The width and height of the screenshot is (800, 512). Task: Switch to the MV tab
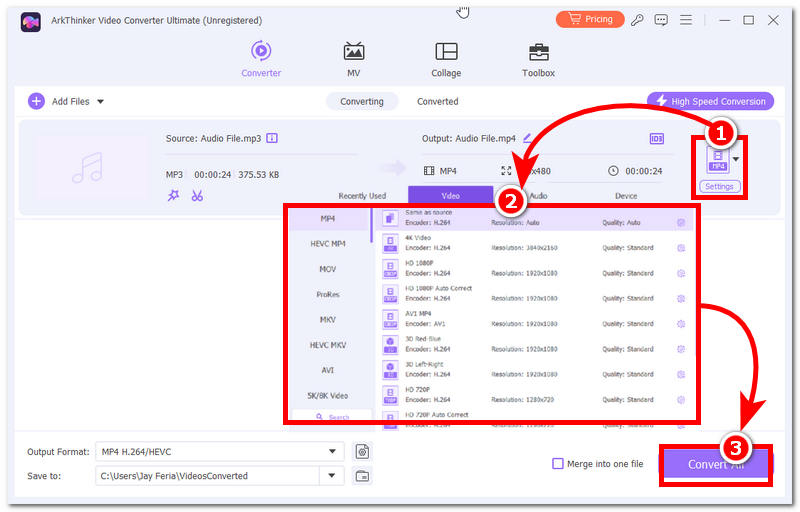pos(354,59)
